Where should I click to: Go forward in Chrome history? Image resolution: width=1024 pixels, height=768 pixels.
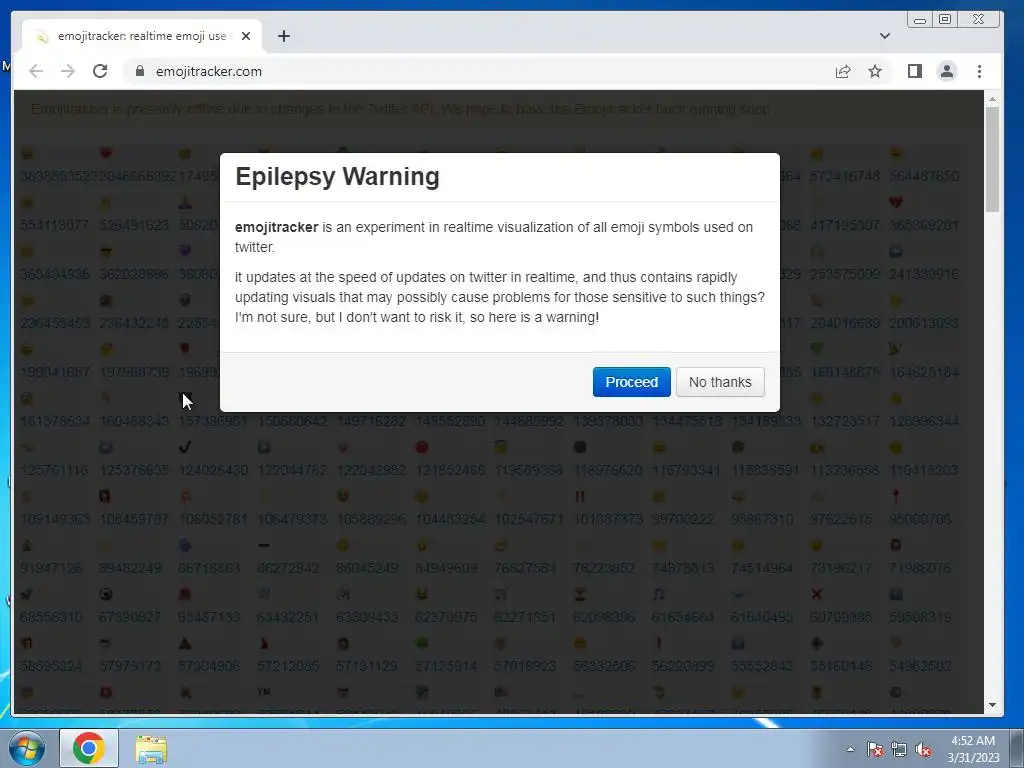68,71
